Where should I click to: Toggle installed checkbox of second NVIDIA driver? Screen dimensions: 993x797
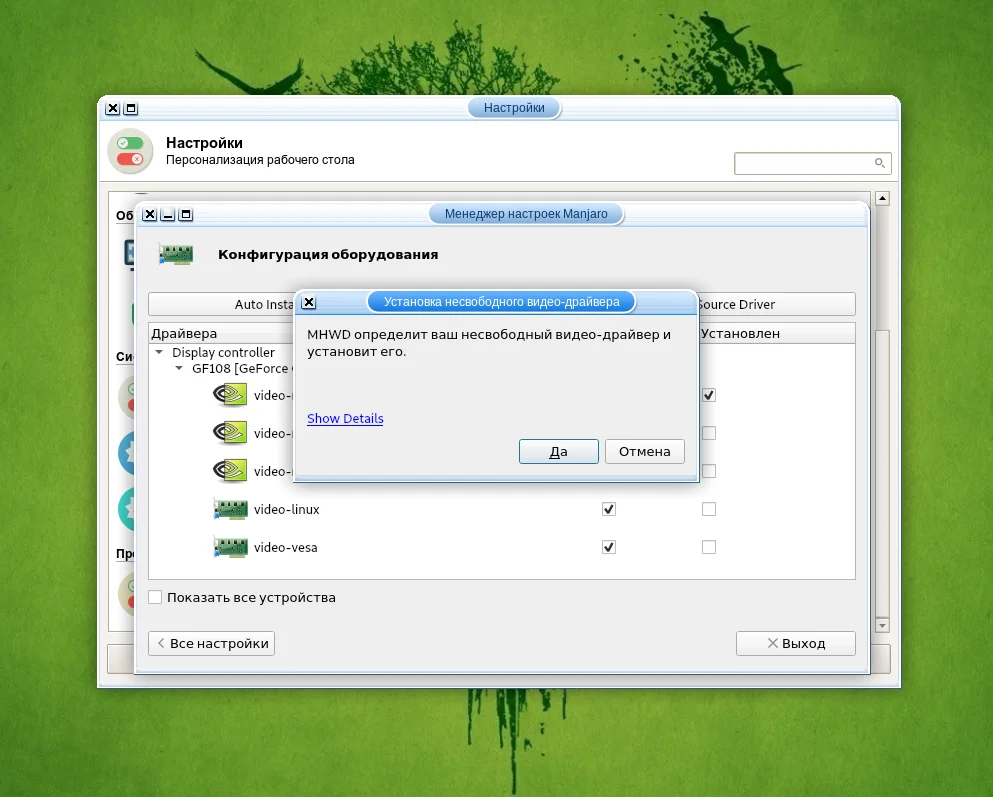coord(709,433)
